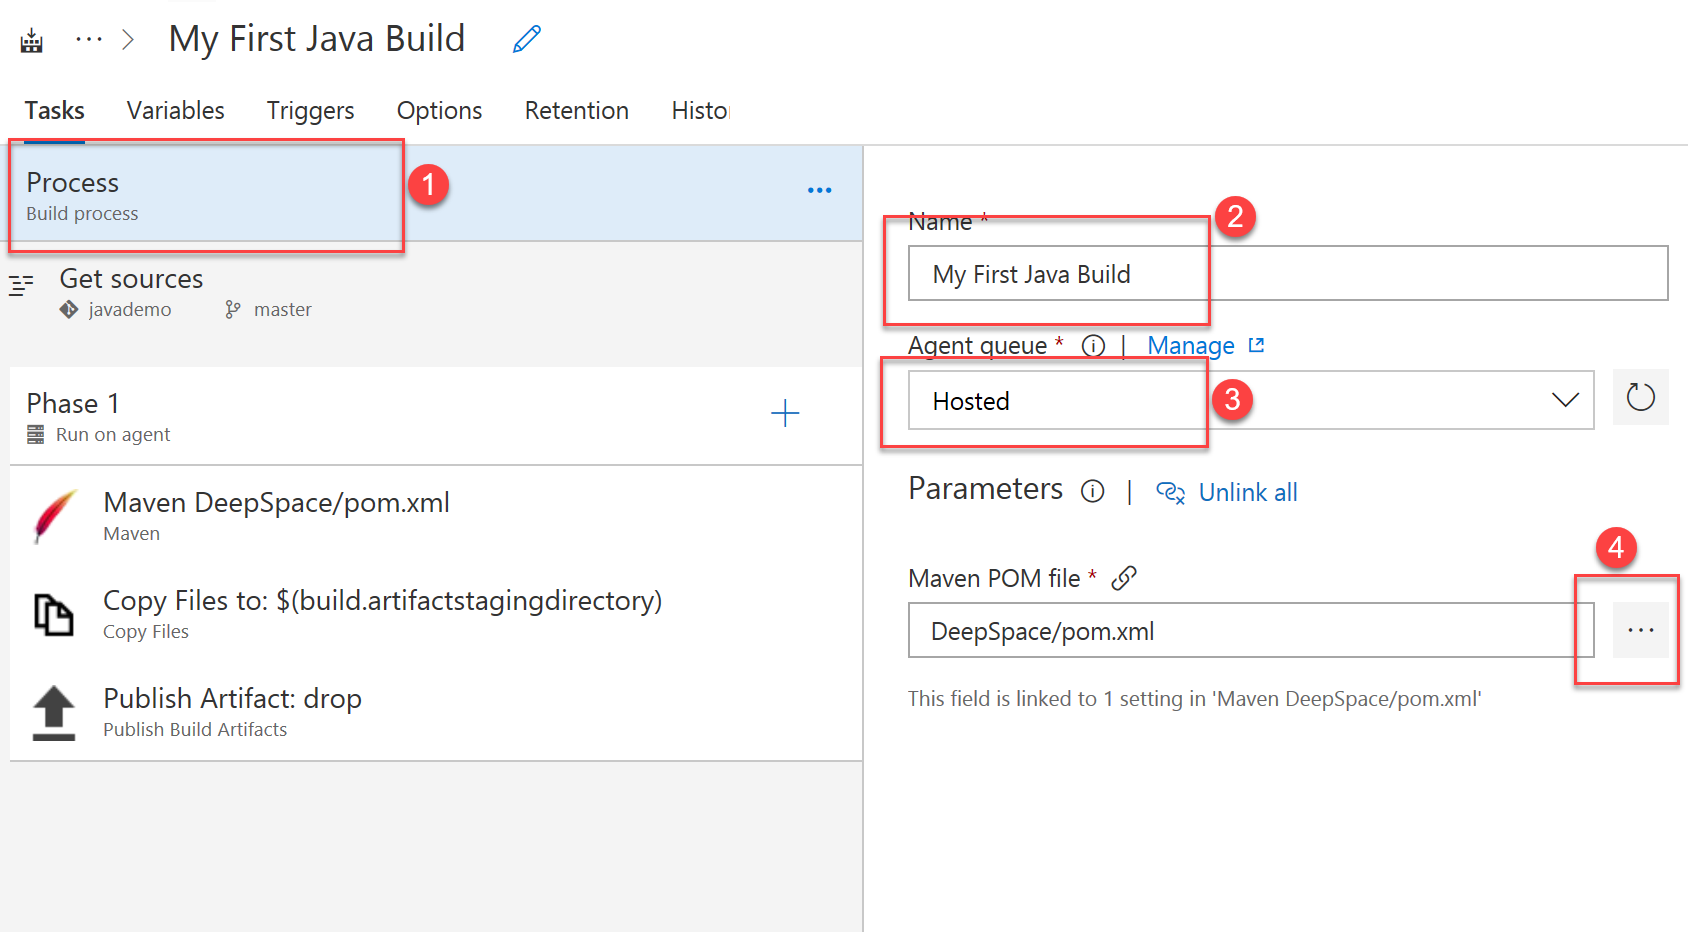Image resolution: width=1688 pixels, height=932 pixels.
Task: Browse for POM file with ellipsis button
Action: click(1640, 630)
